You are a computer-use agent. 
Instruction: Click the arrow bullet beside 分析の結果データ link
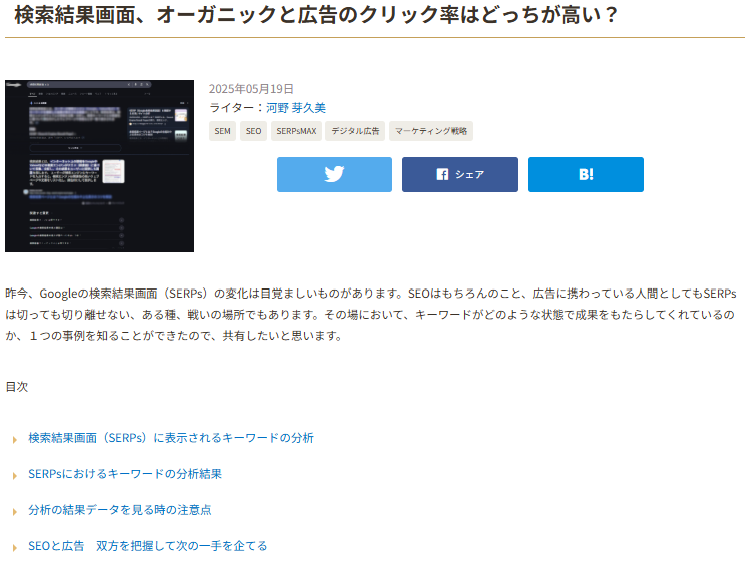tap(14, 511)
